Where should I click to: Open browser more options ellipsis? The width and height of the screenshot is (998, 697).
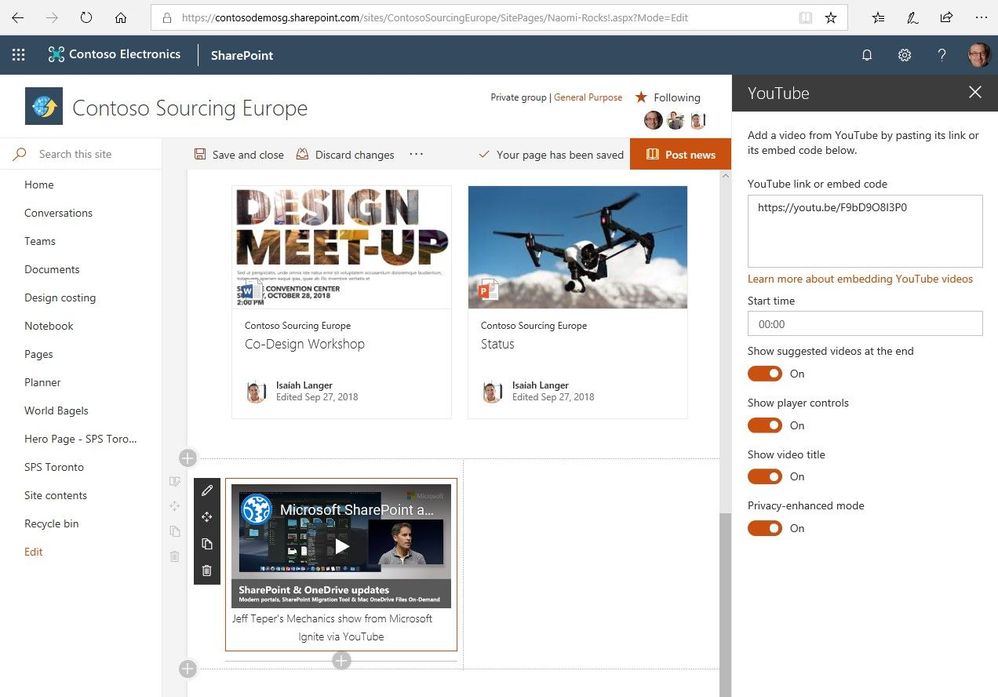981,18
